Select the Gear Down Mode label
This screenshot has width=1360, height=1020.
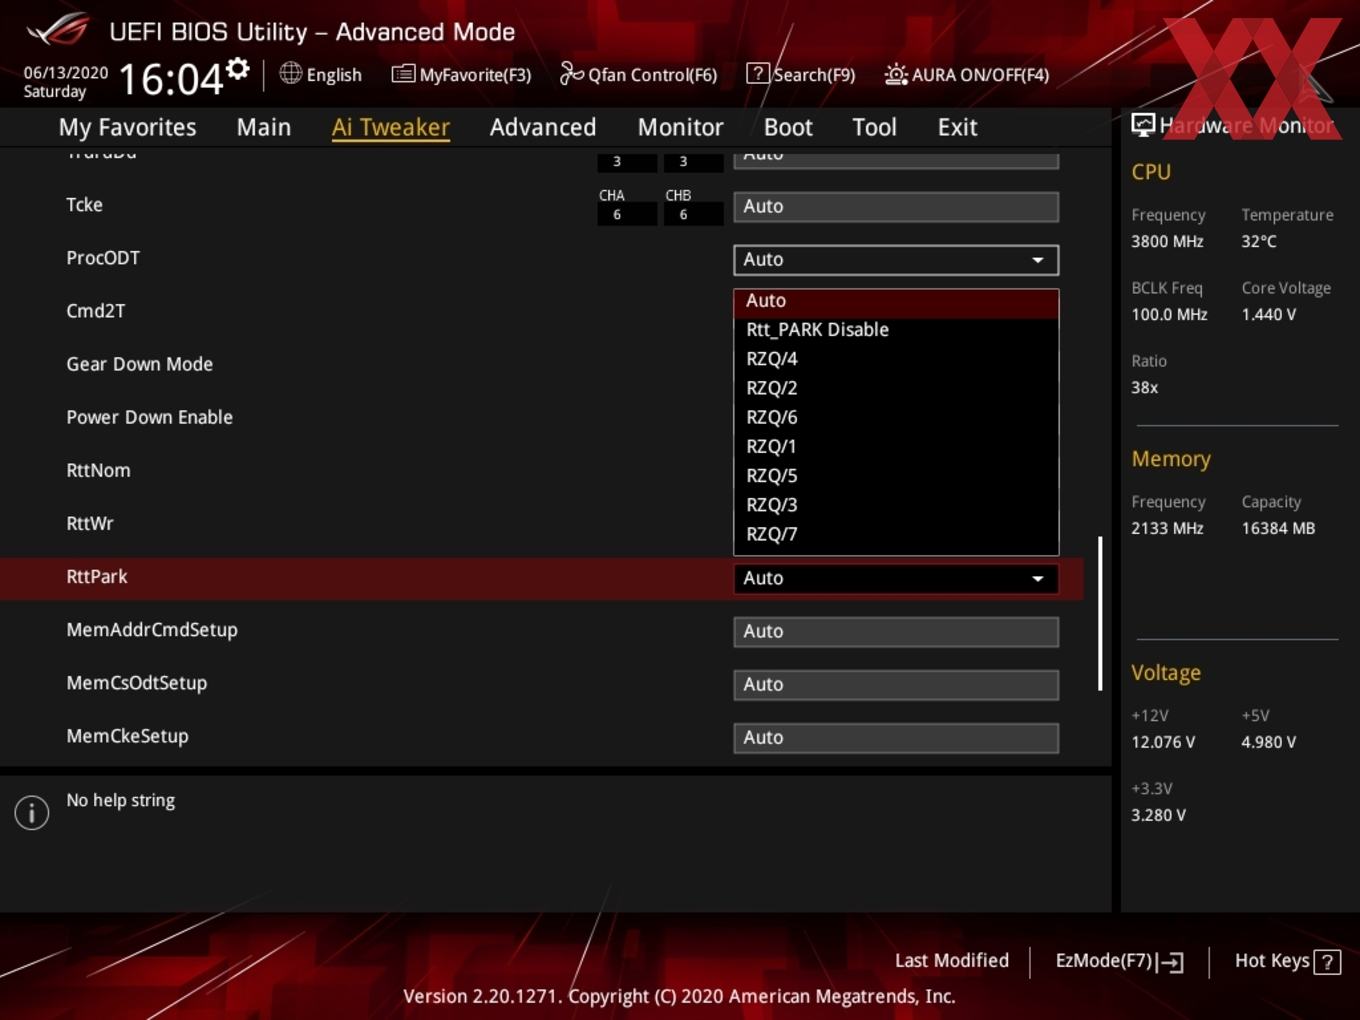pos(139,365)
